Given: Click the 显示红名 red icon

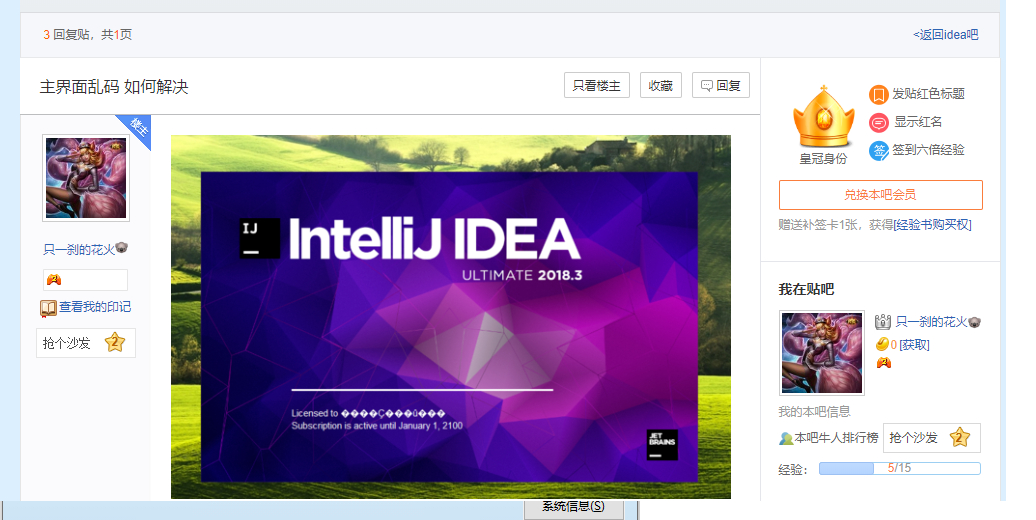Looking at the screenshot, I should point(878,122).
